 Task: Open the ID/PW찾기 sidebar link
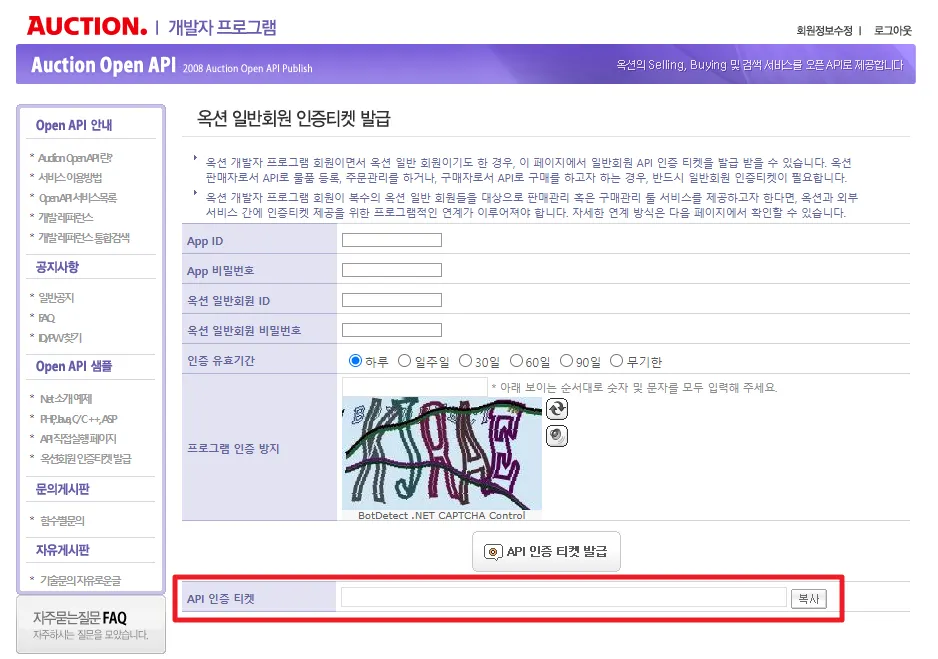60,338
